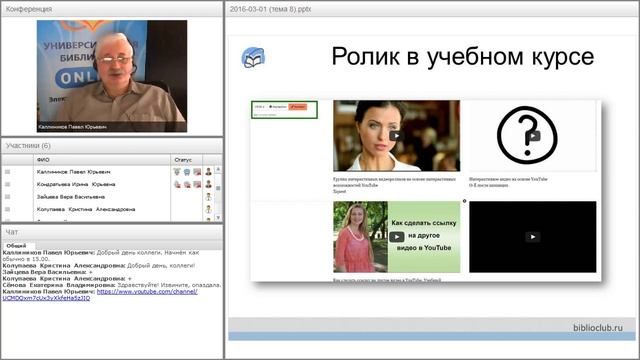Click the pptx presentation title bar

click(432, 9)
